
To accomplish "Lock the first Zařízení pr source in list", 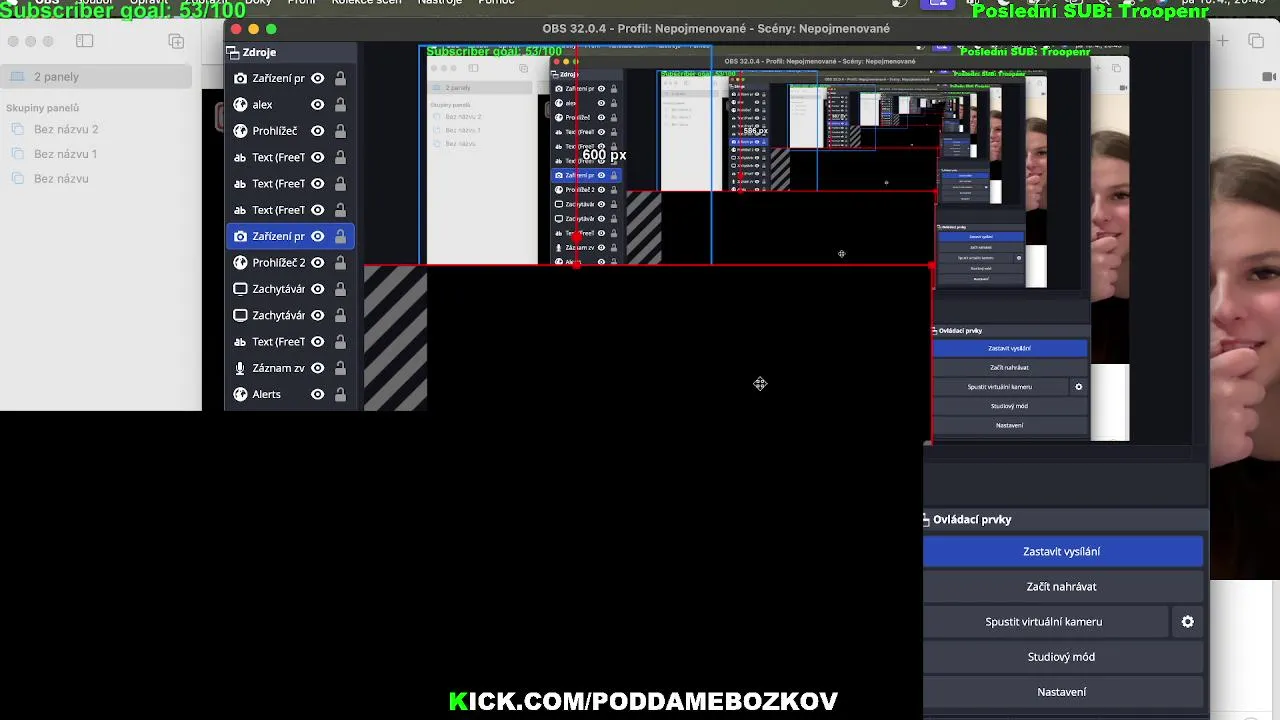I will (x=340, y=78).
